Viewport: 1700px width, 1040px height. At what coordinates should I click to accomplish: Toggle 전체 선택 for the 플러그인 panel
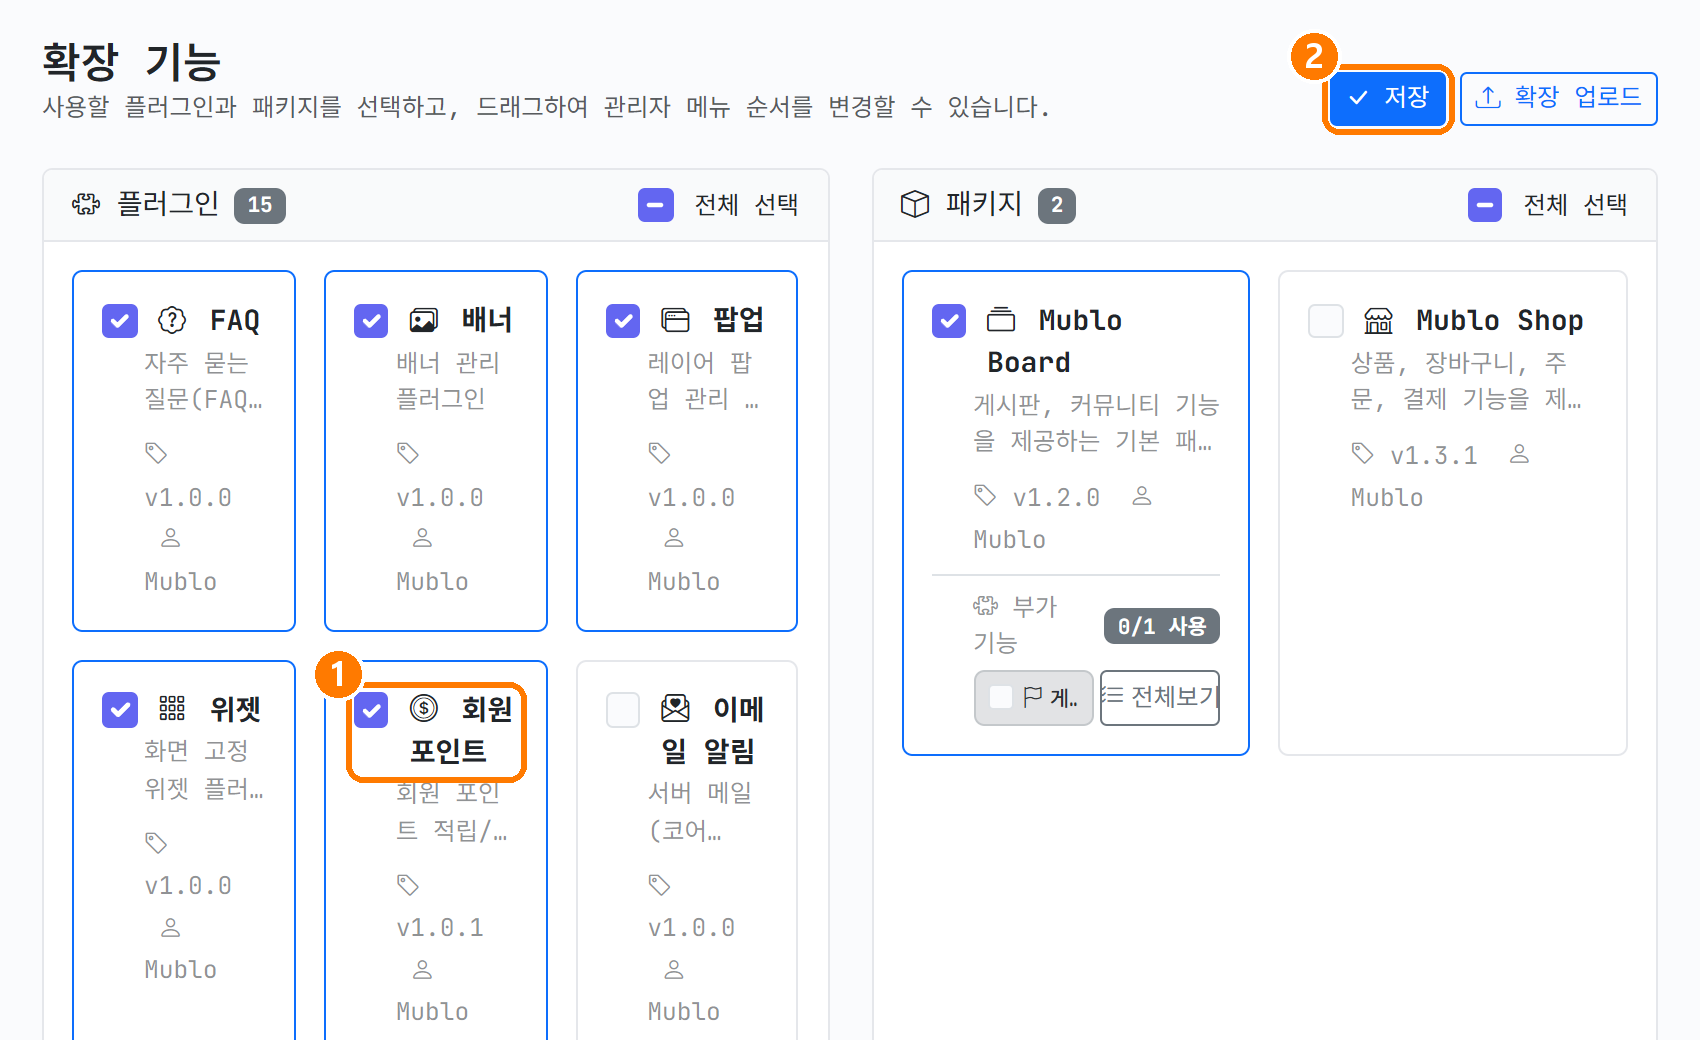point(656,205)
